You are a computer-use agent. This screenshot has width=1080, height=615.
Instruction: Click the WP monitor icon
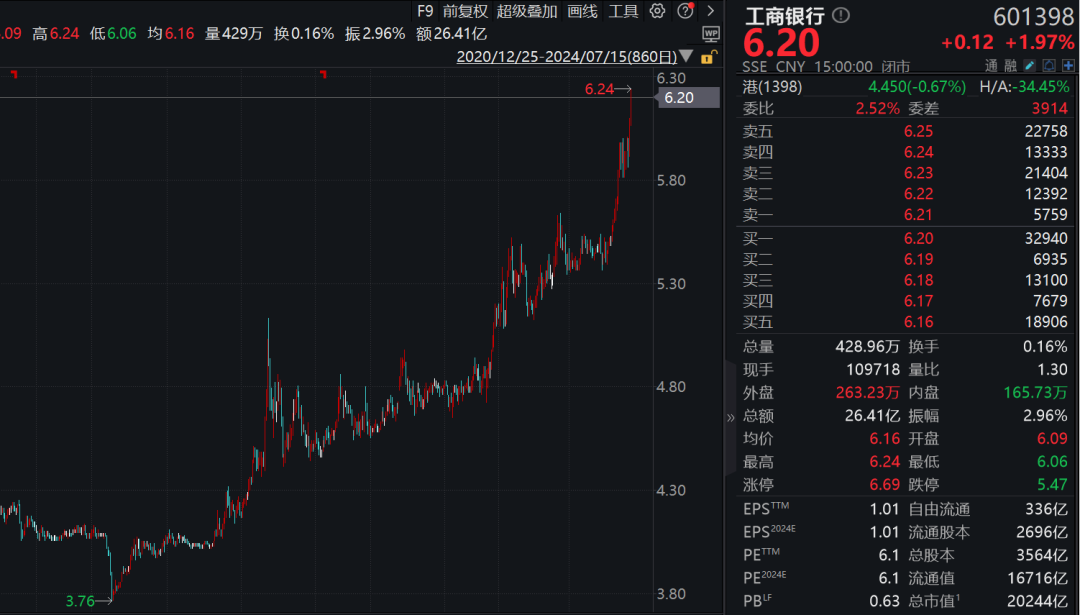711,33
